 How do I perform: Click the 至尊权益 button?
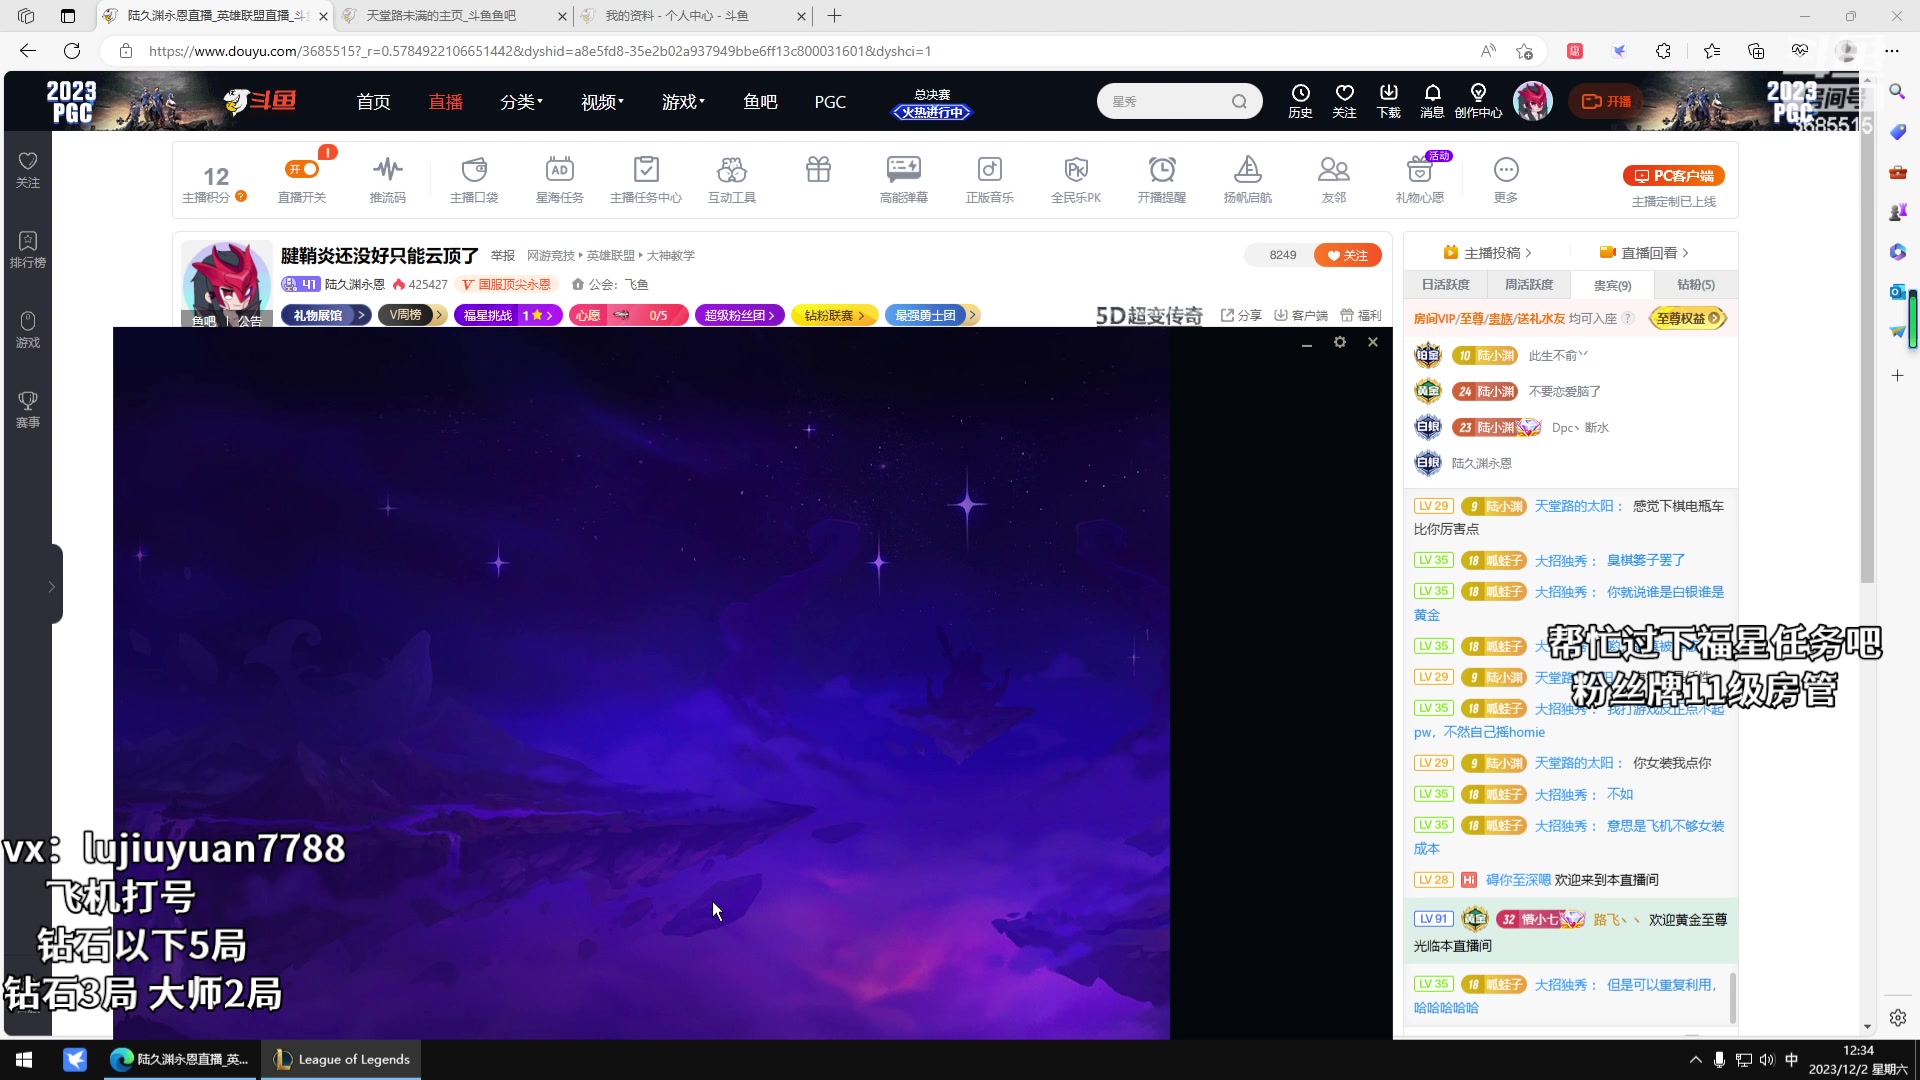[x=1688, y=318]
